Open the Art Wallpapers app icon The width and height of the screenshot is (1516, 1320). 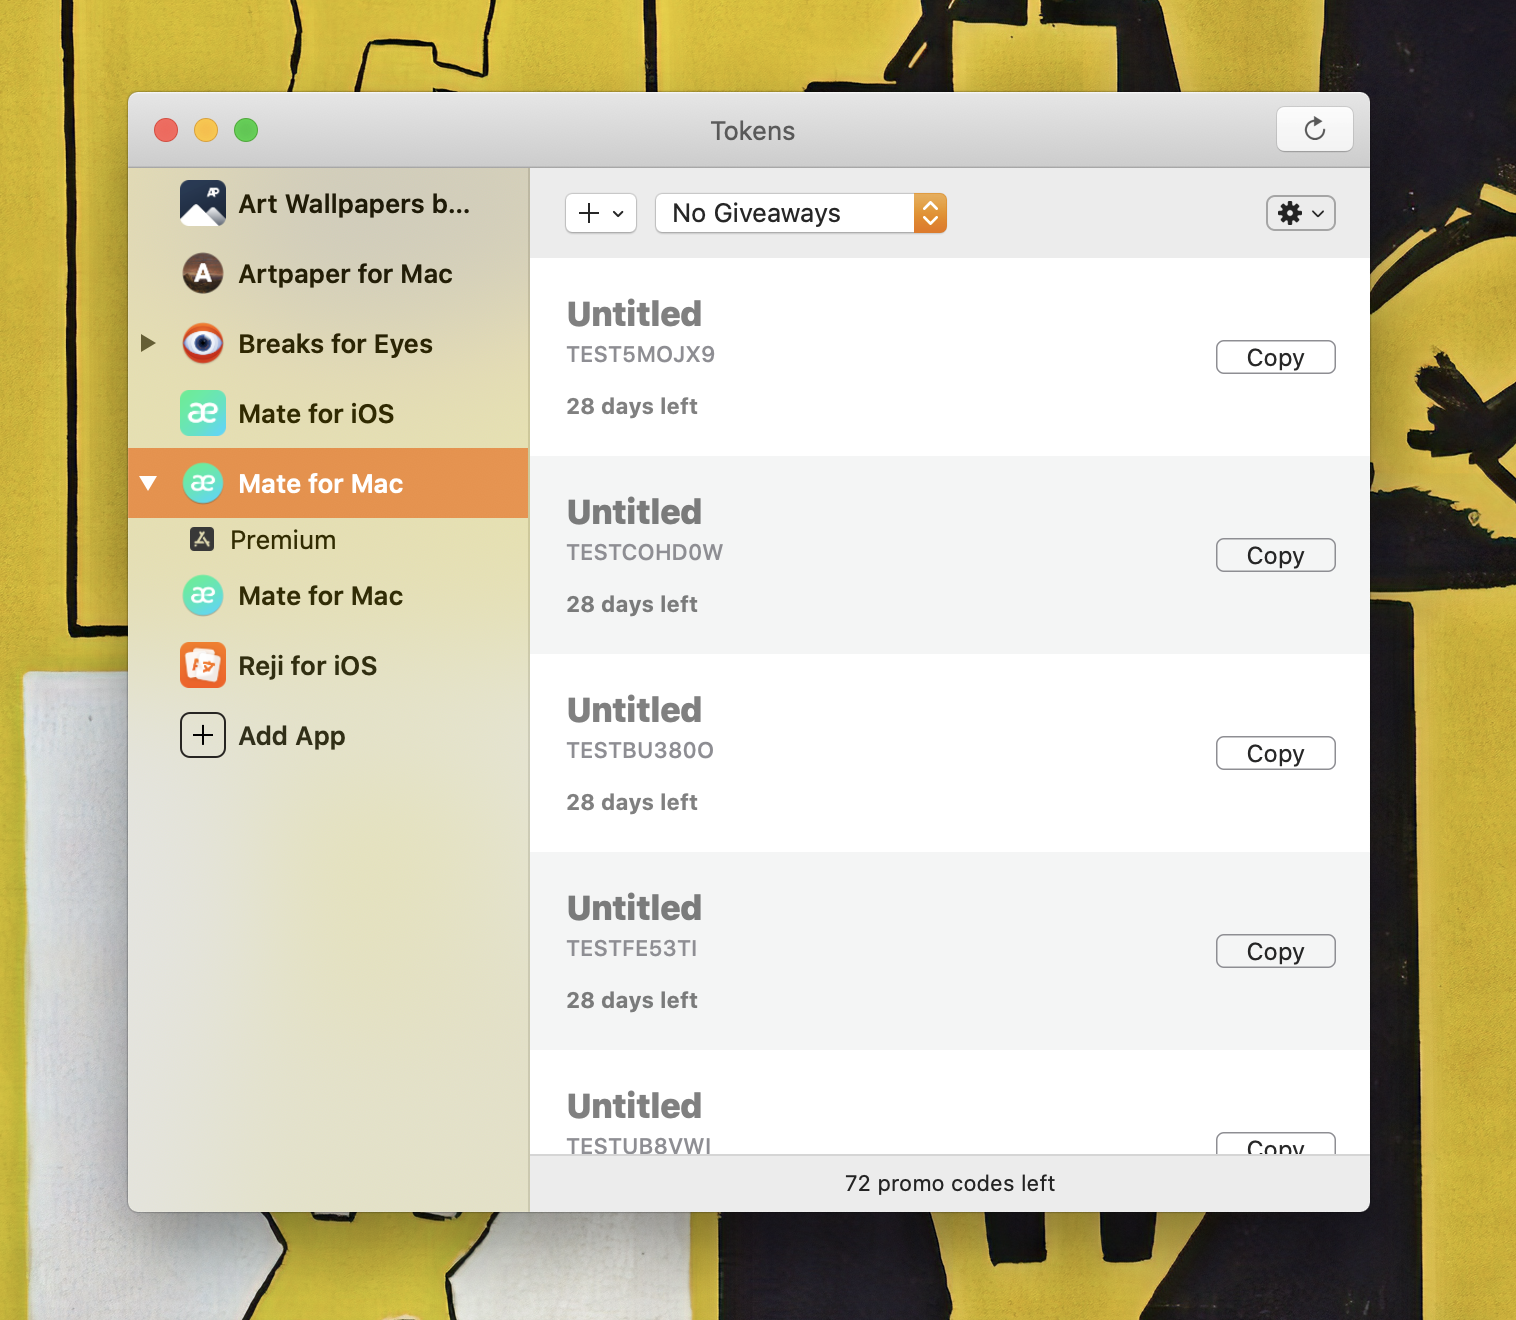point(203,204)
